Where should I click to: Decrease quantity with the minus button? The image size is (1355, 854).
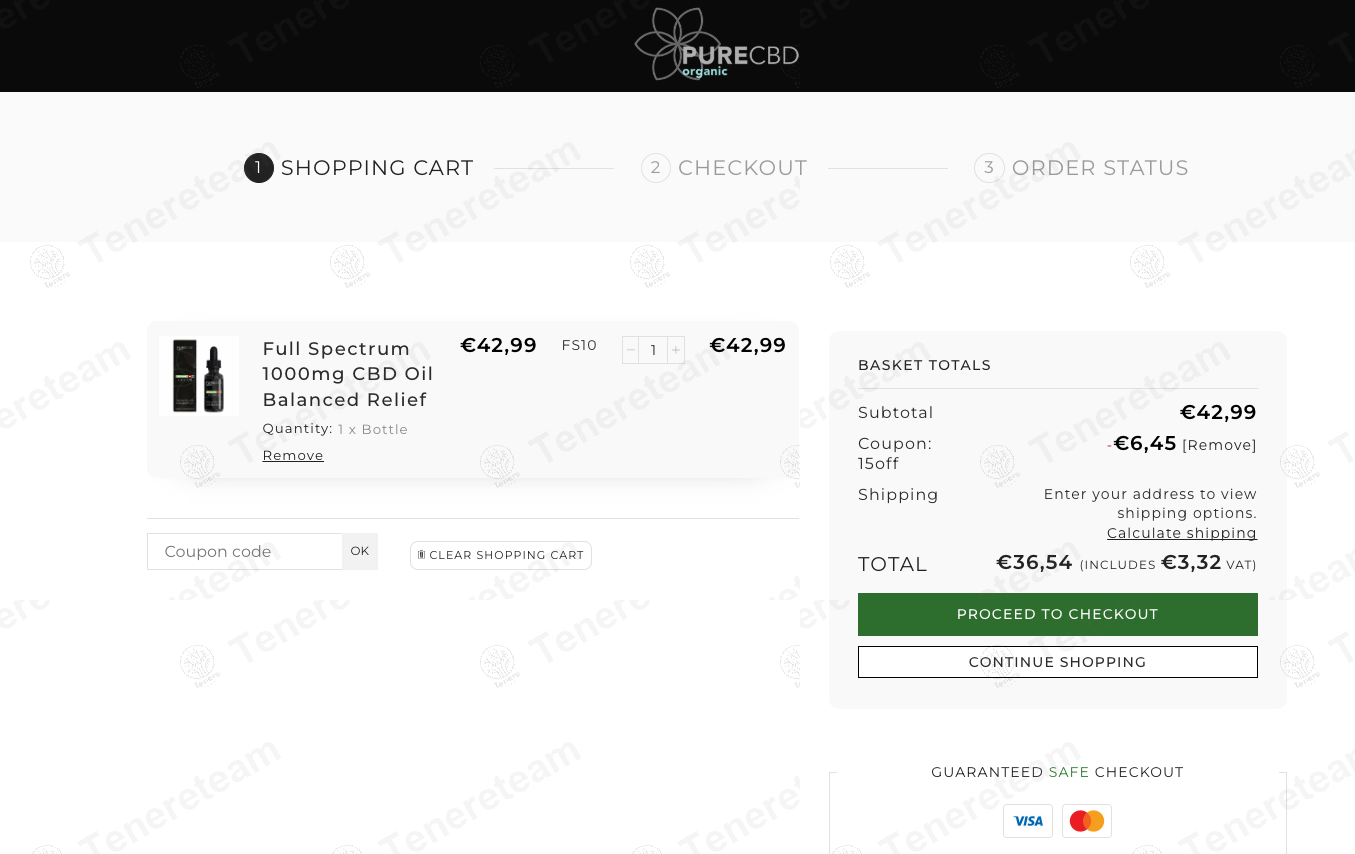click(631, 350)
